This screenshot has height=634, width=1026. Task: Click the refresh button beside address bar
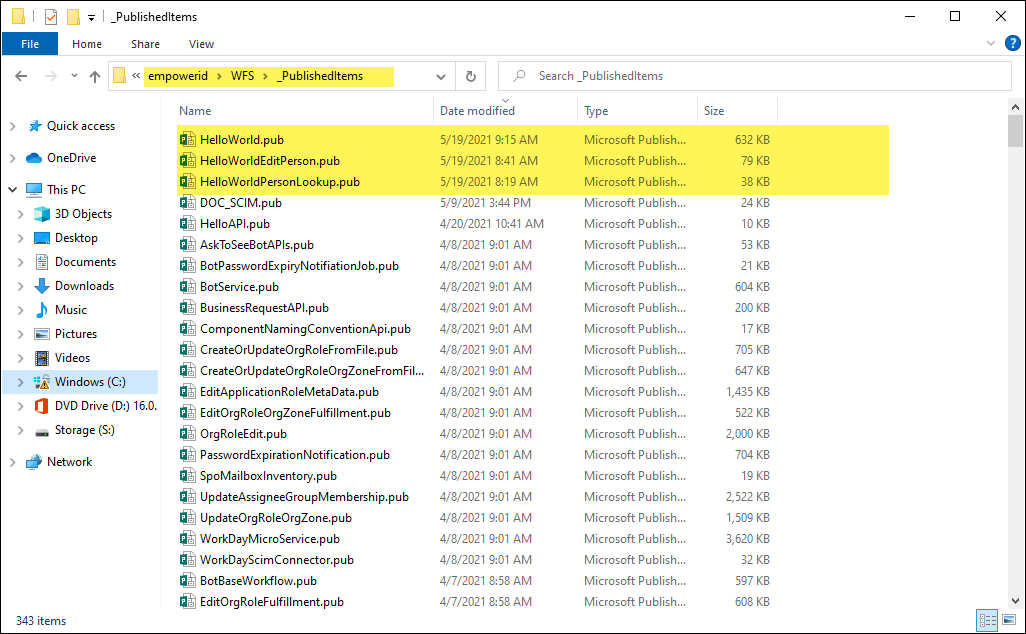coord(471,76)
